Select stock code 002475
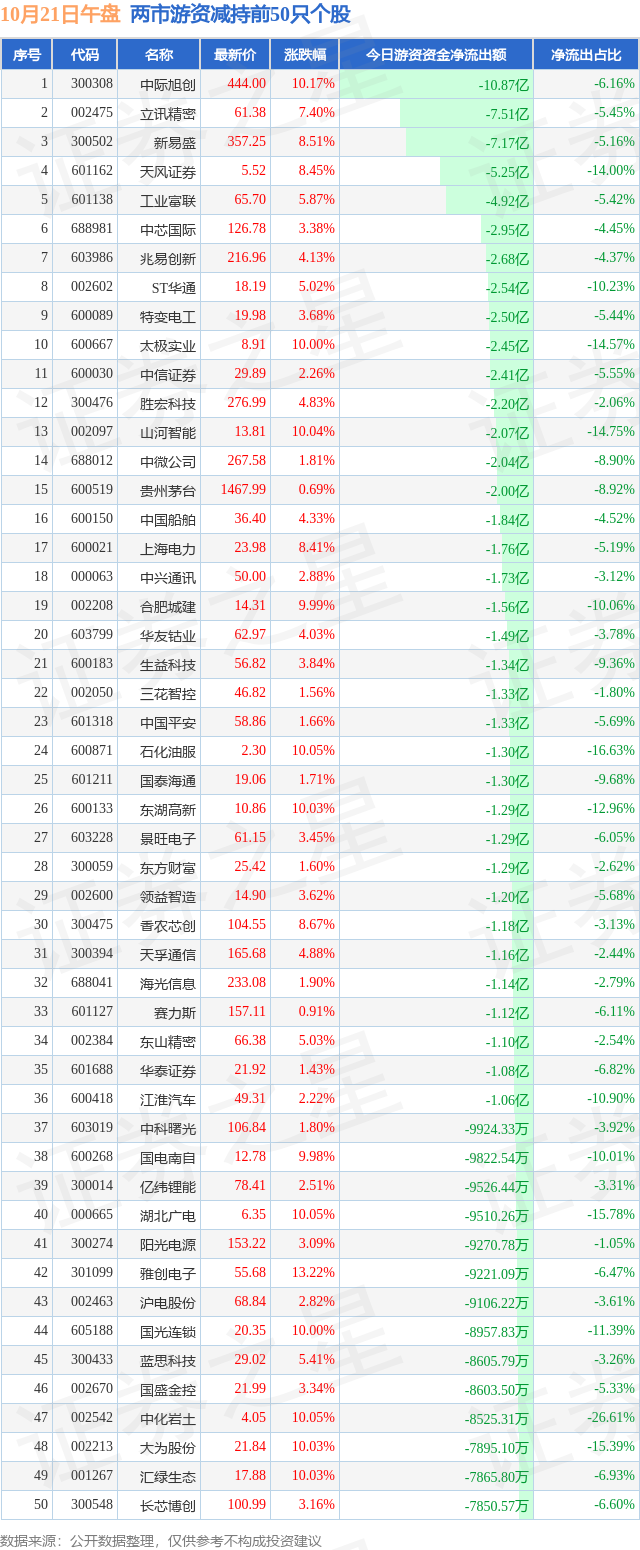Viewport: 640px width, 1550px height. click(x=92, y=113)
